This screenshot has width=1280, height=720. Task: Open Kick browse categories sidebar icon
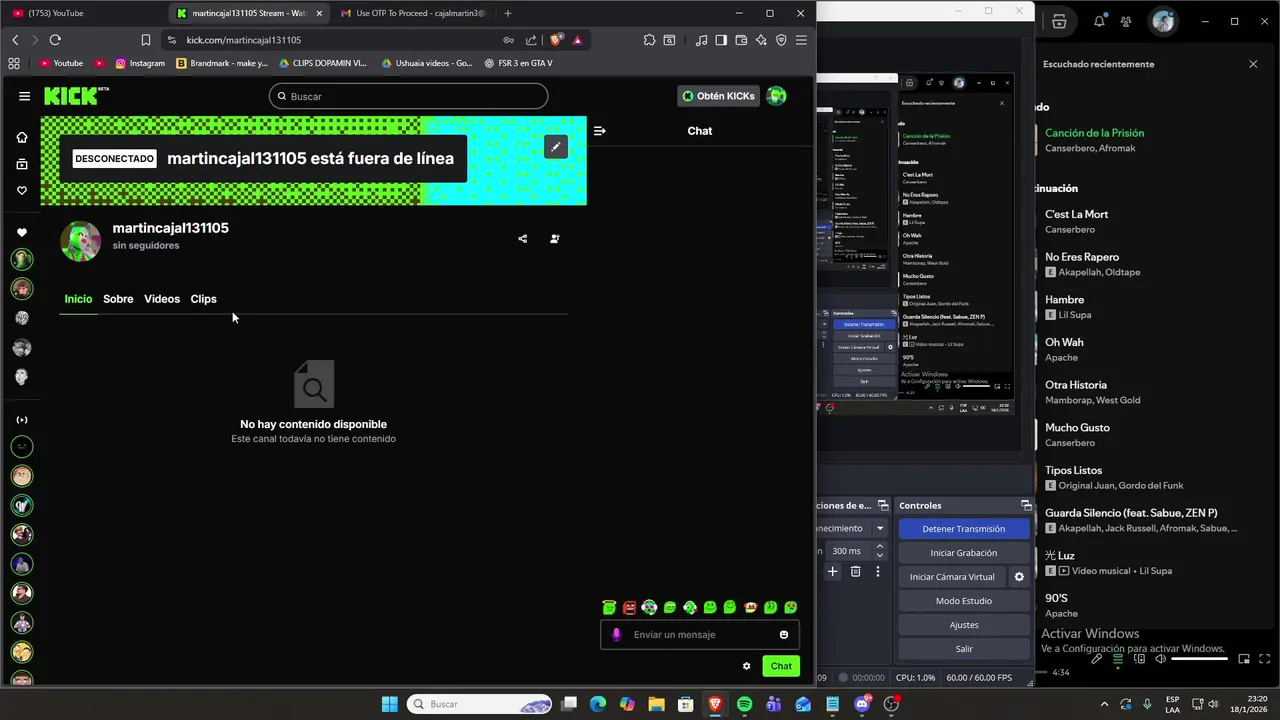point(22,164)
